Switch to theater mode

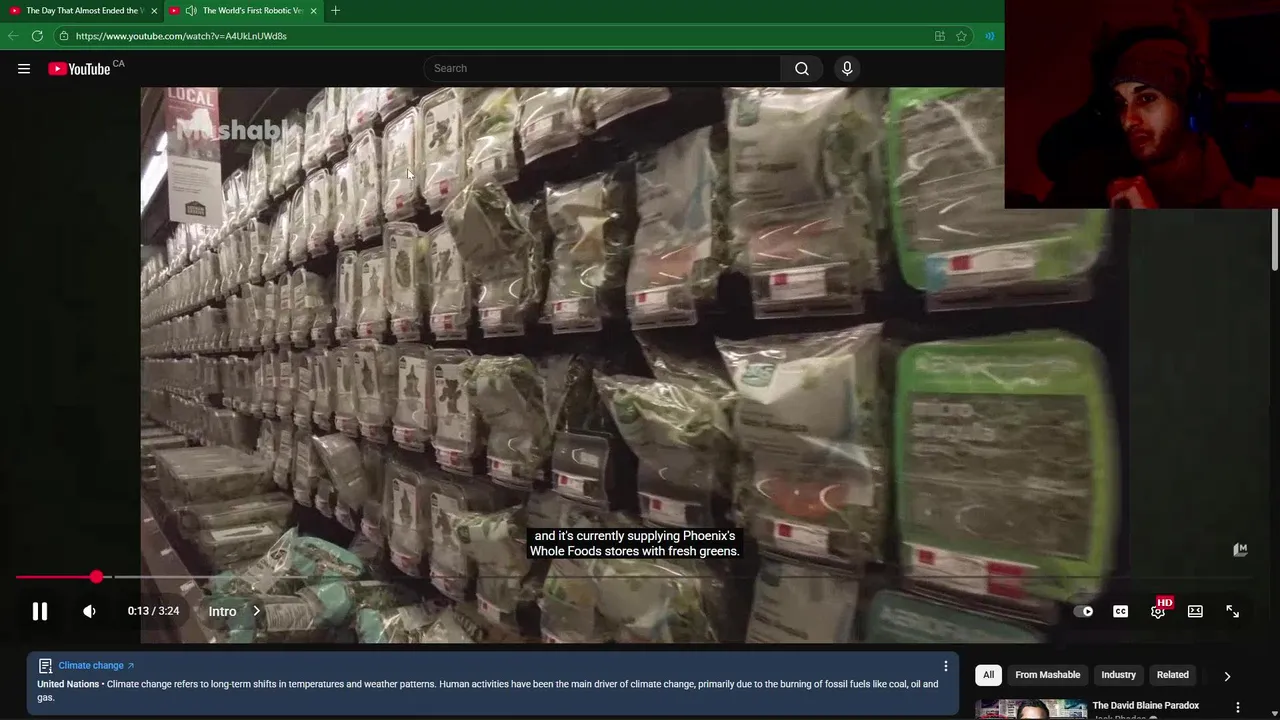(1195, 611)
